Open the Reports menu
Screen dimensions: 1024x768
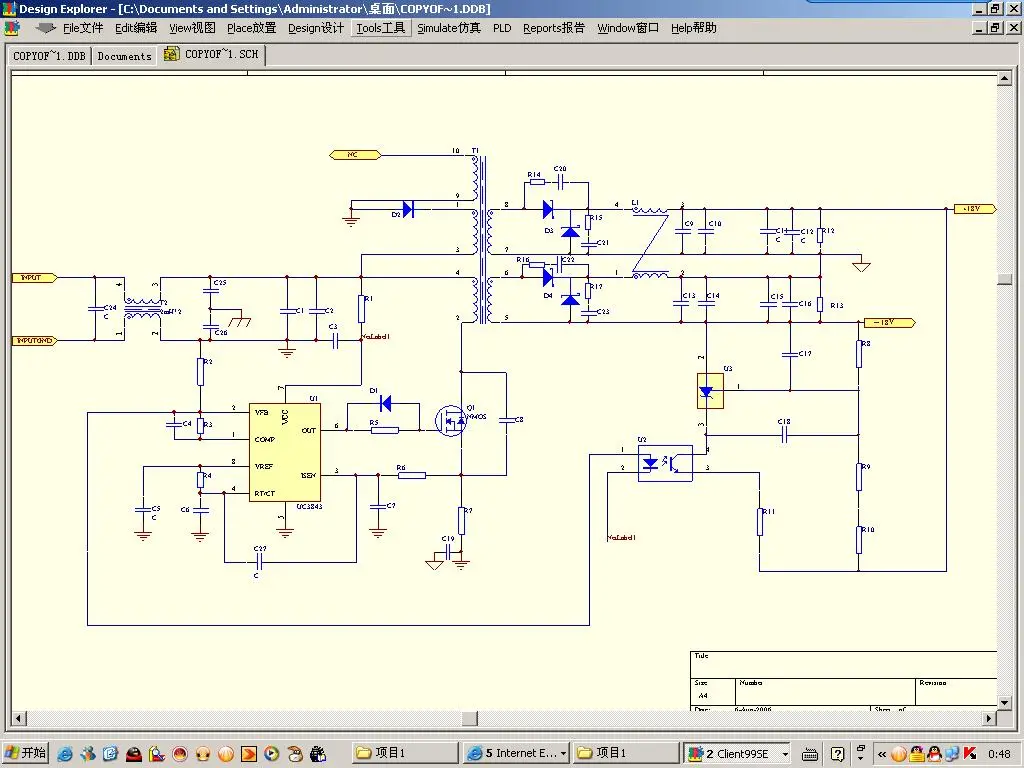coord(554,28)
